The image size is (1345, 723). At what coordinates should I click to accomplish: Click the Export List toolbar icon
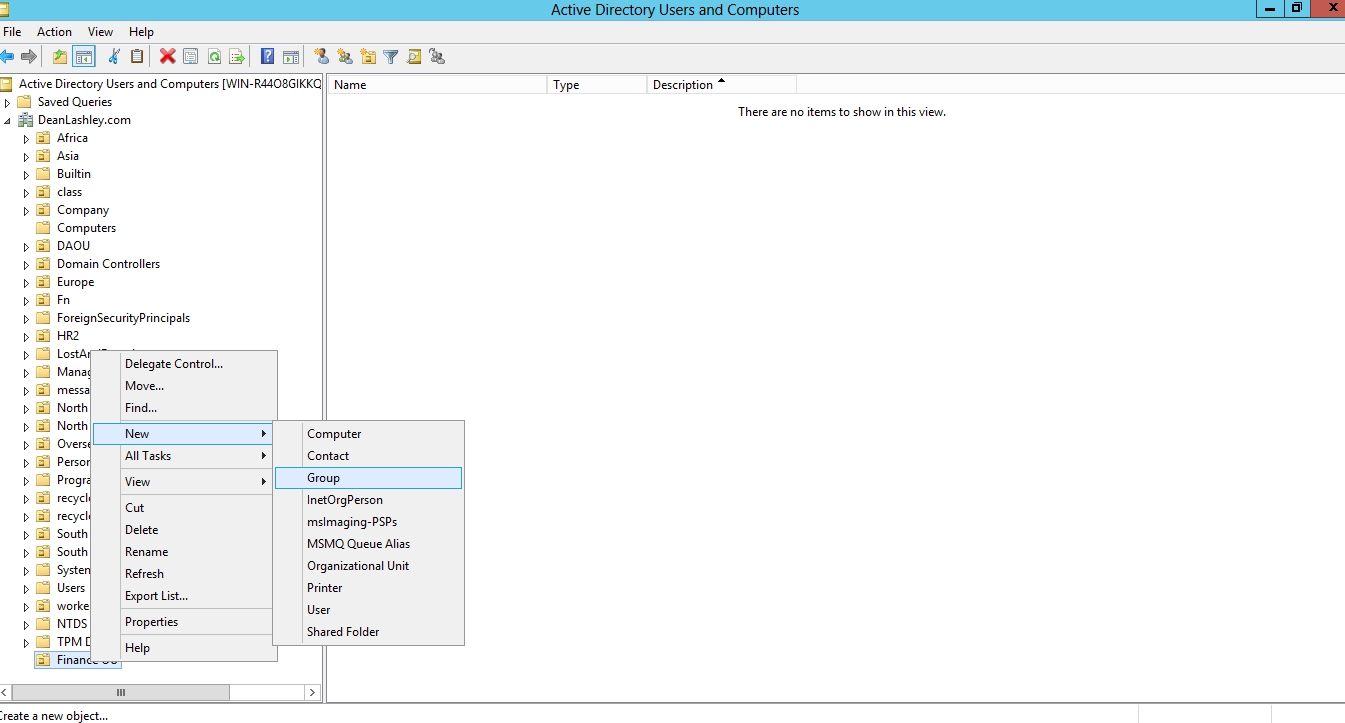pos(237,57)
